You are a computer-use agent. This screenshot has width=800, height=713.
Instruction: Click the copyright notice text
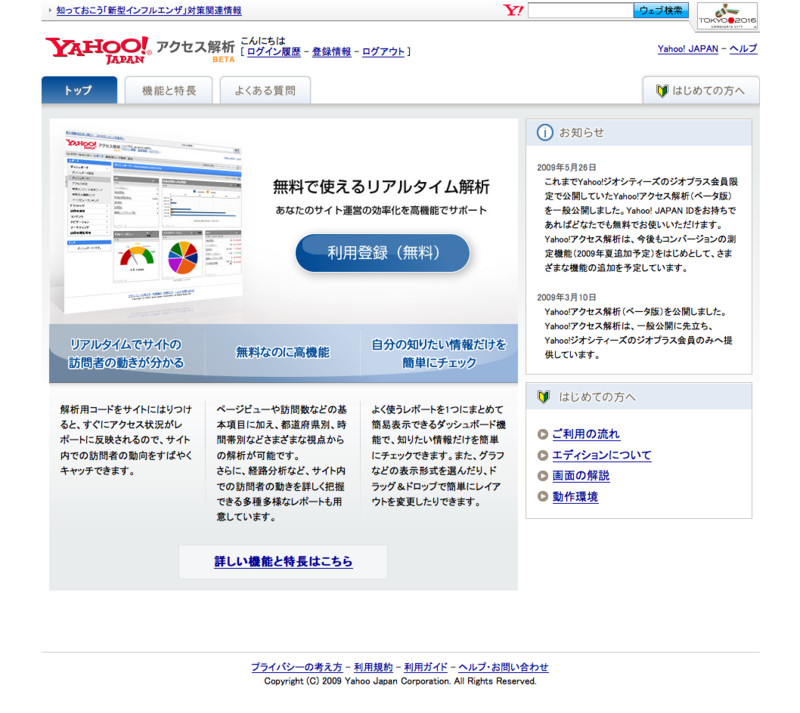[x=400, y=681]
